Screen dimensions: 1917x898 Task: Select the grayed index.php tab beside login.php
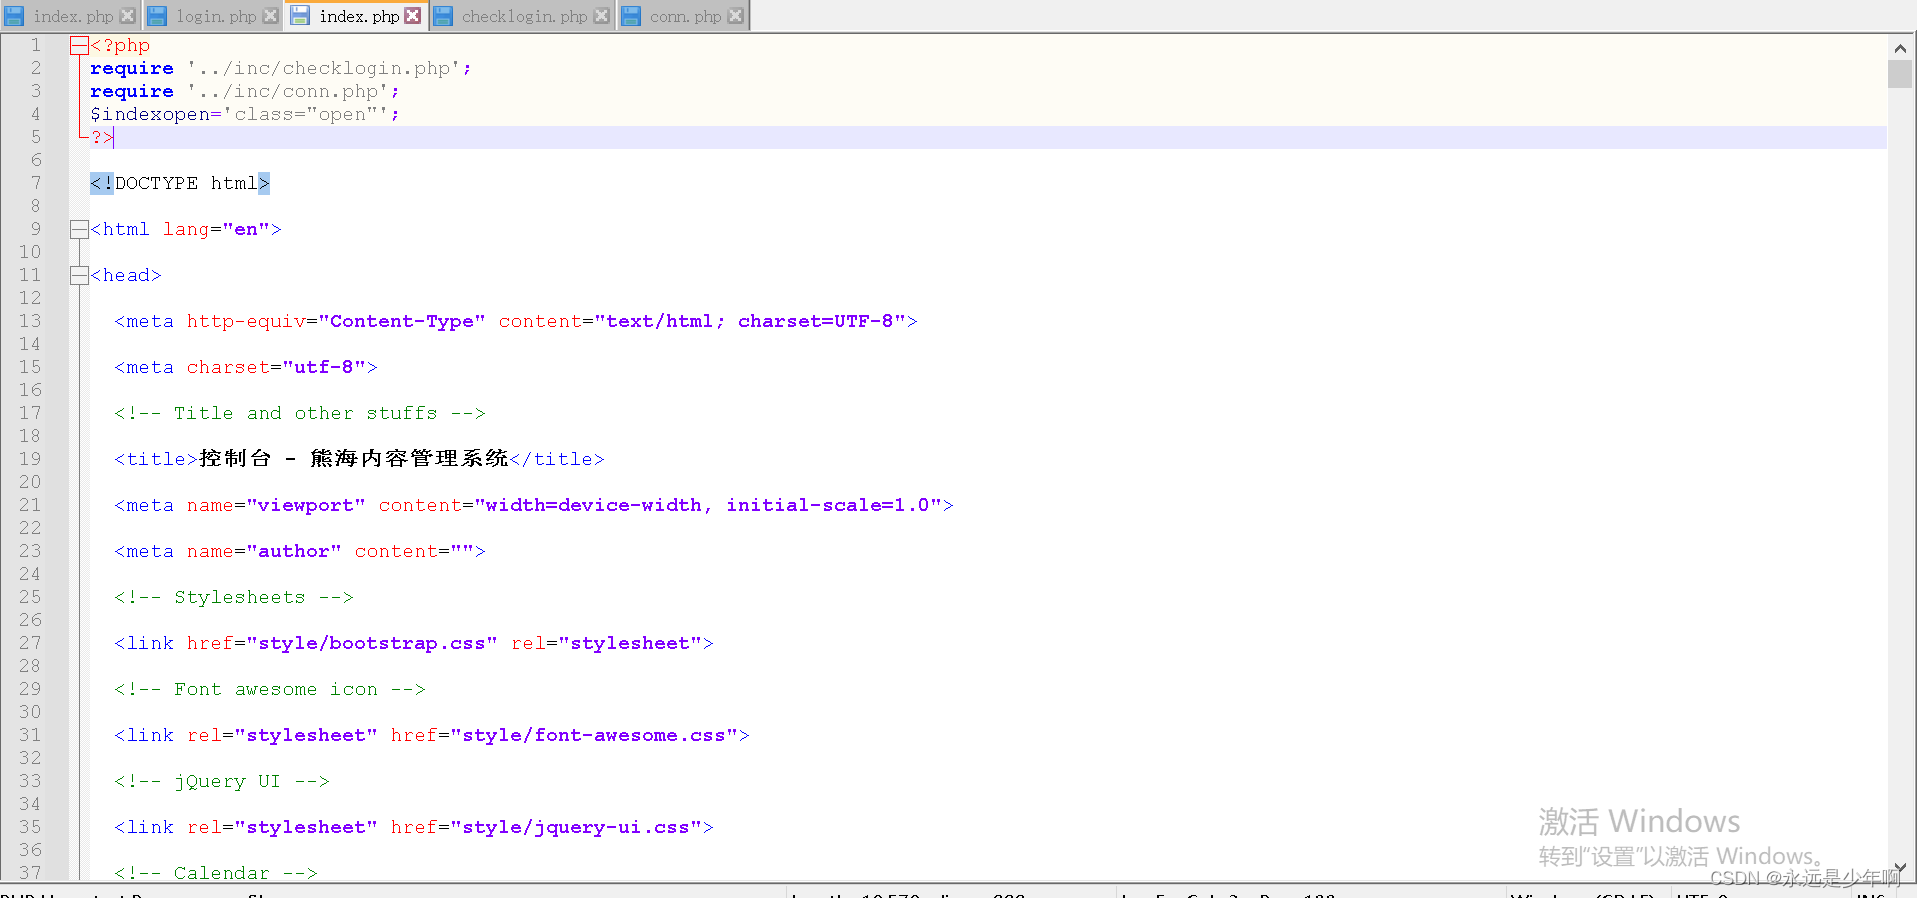coord(73,16)
